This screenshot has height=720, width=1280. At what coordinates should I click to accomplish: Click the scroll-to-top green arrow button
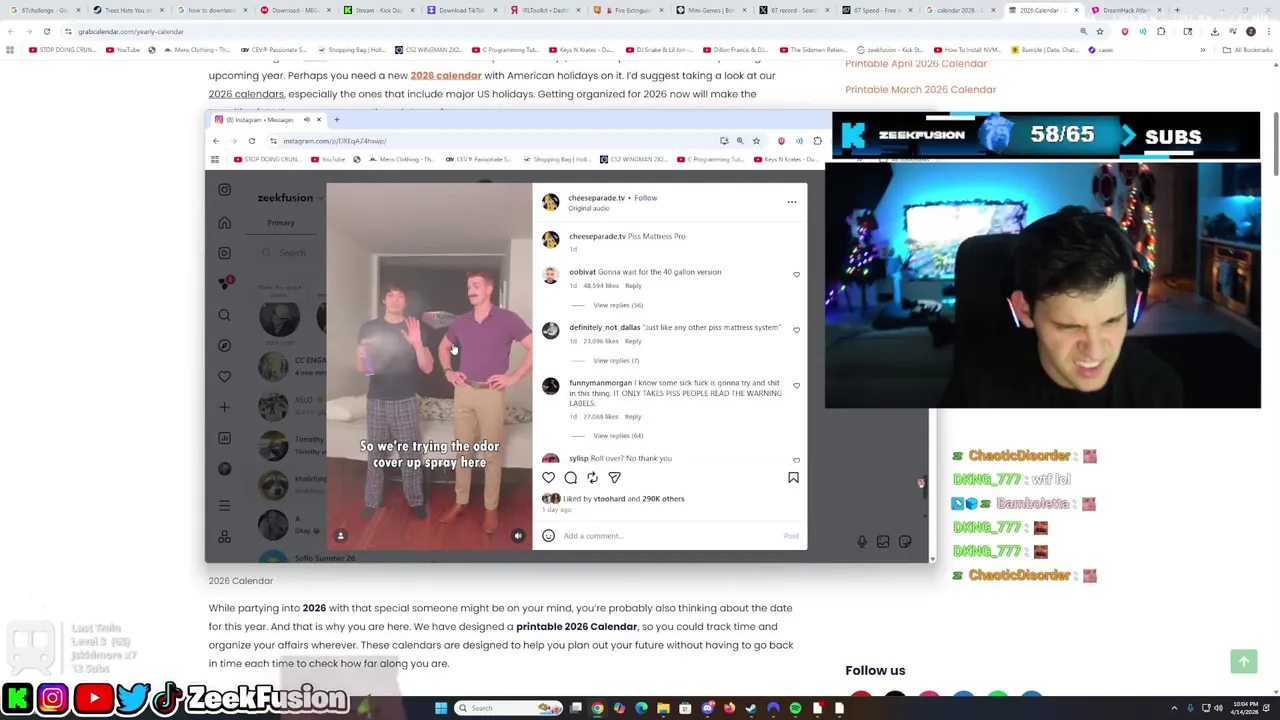point(1244,661)
